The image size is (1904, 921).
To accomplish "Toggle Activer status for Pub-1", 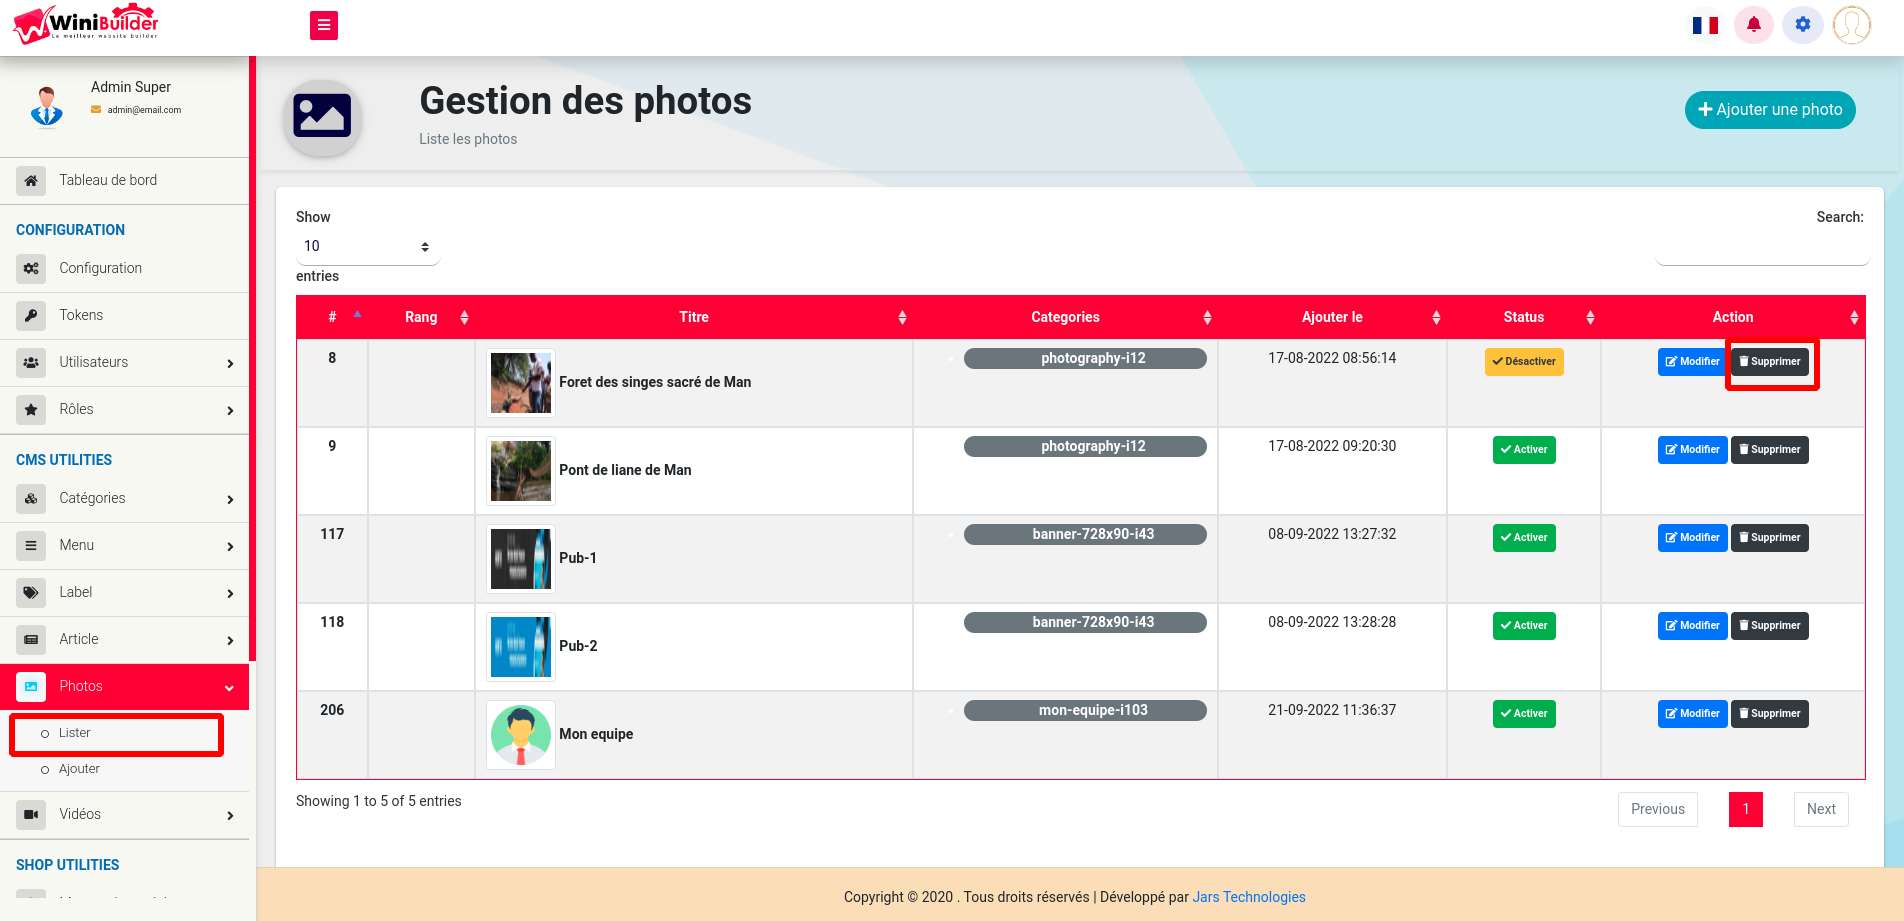I will 1523,538.
